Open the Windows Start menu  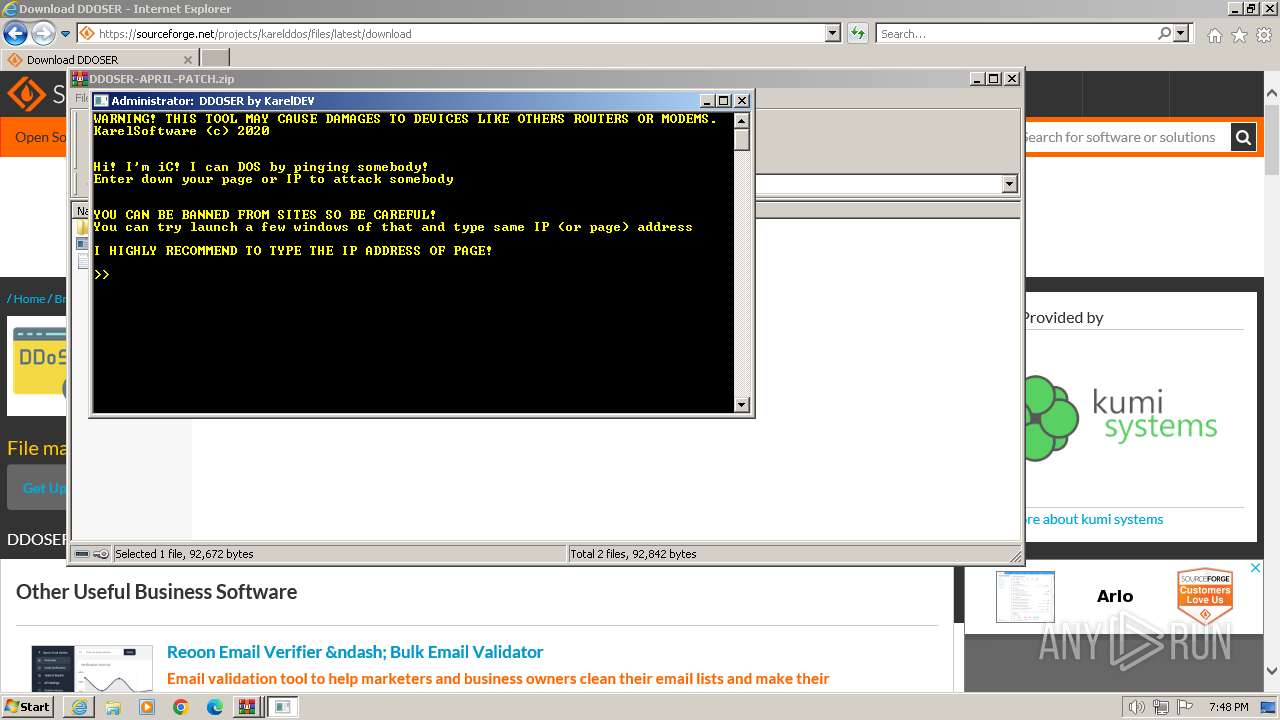click(x=27, y=706)
